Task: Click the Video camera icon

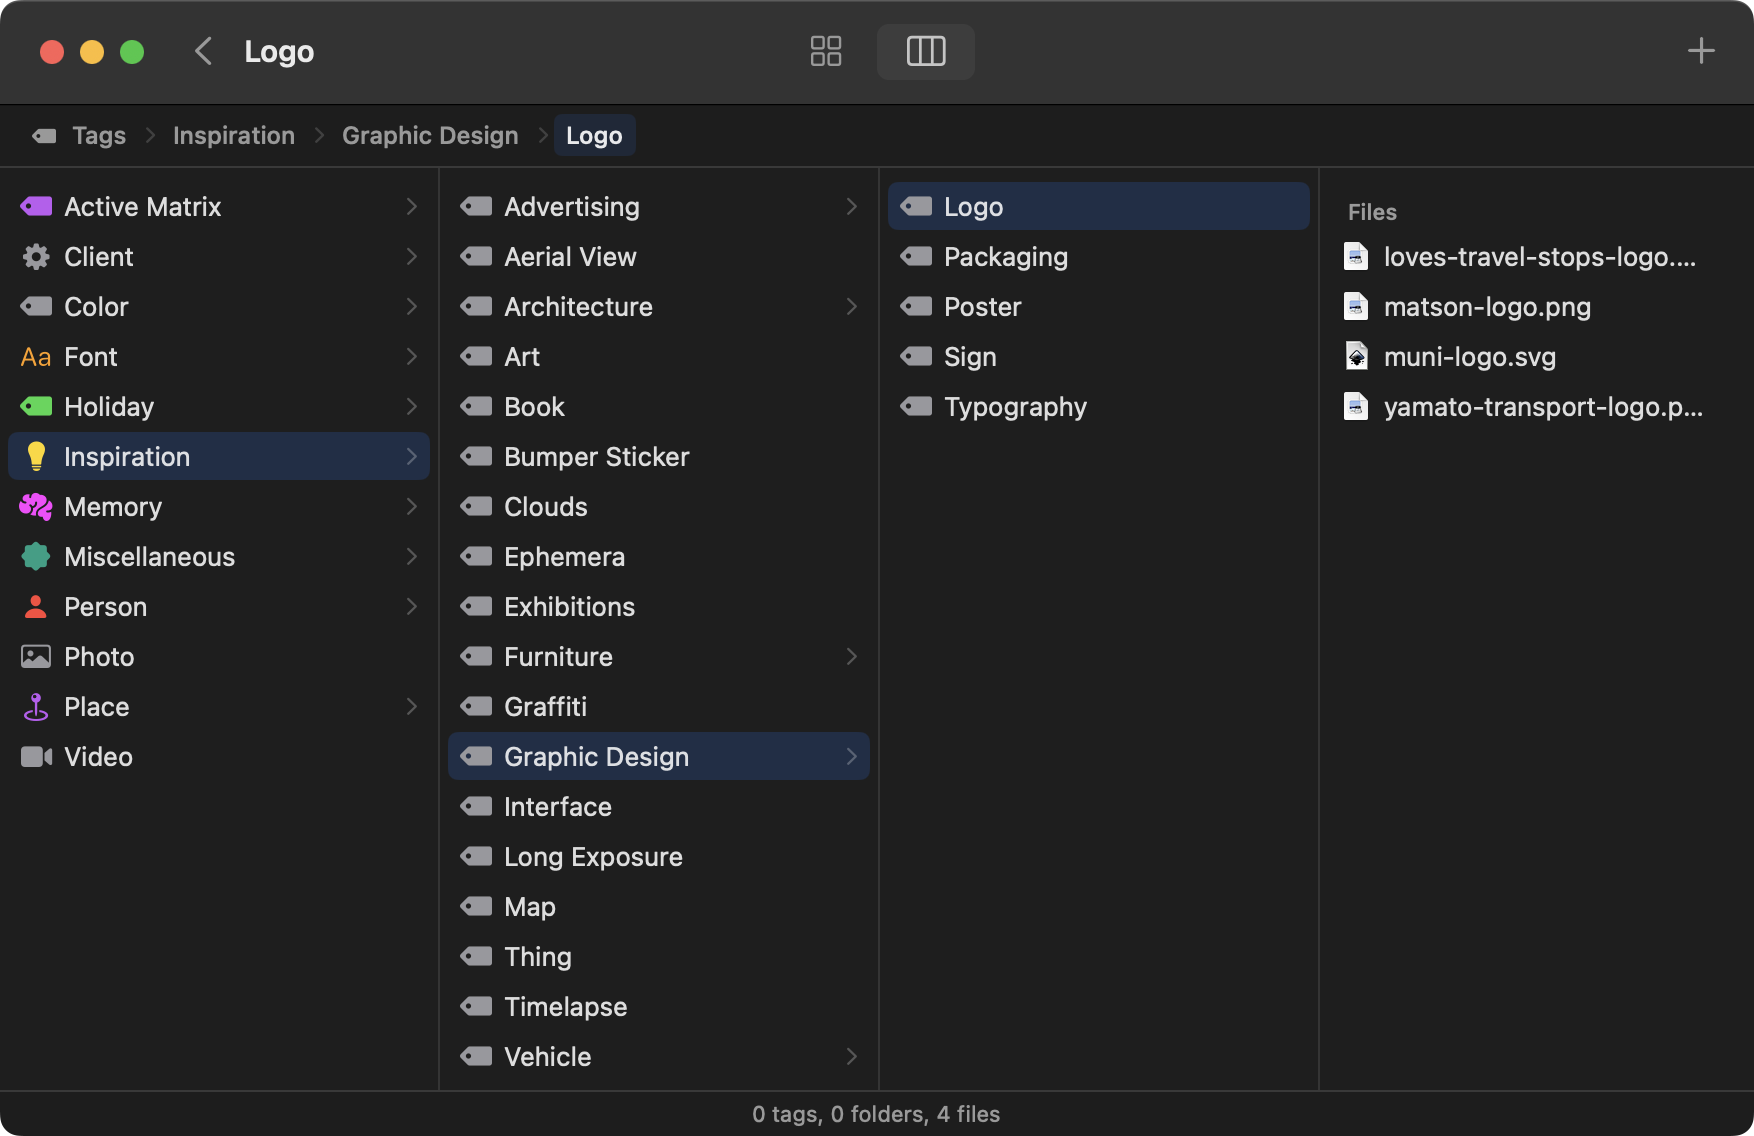Action: pos(36,757)
